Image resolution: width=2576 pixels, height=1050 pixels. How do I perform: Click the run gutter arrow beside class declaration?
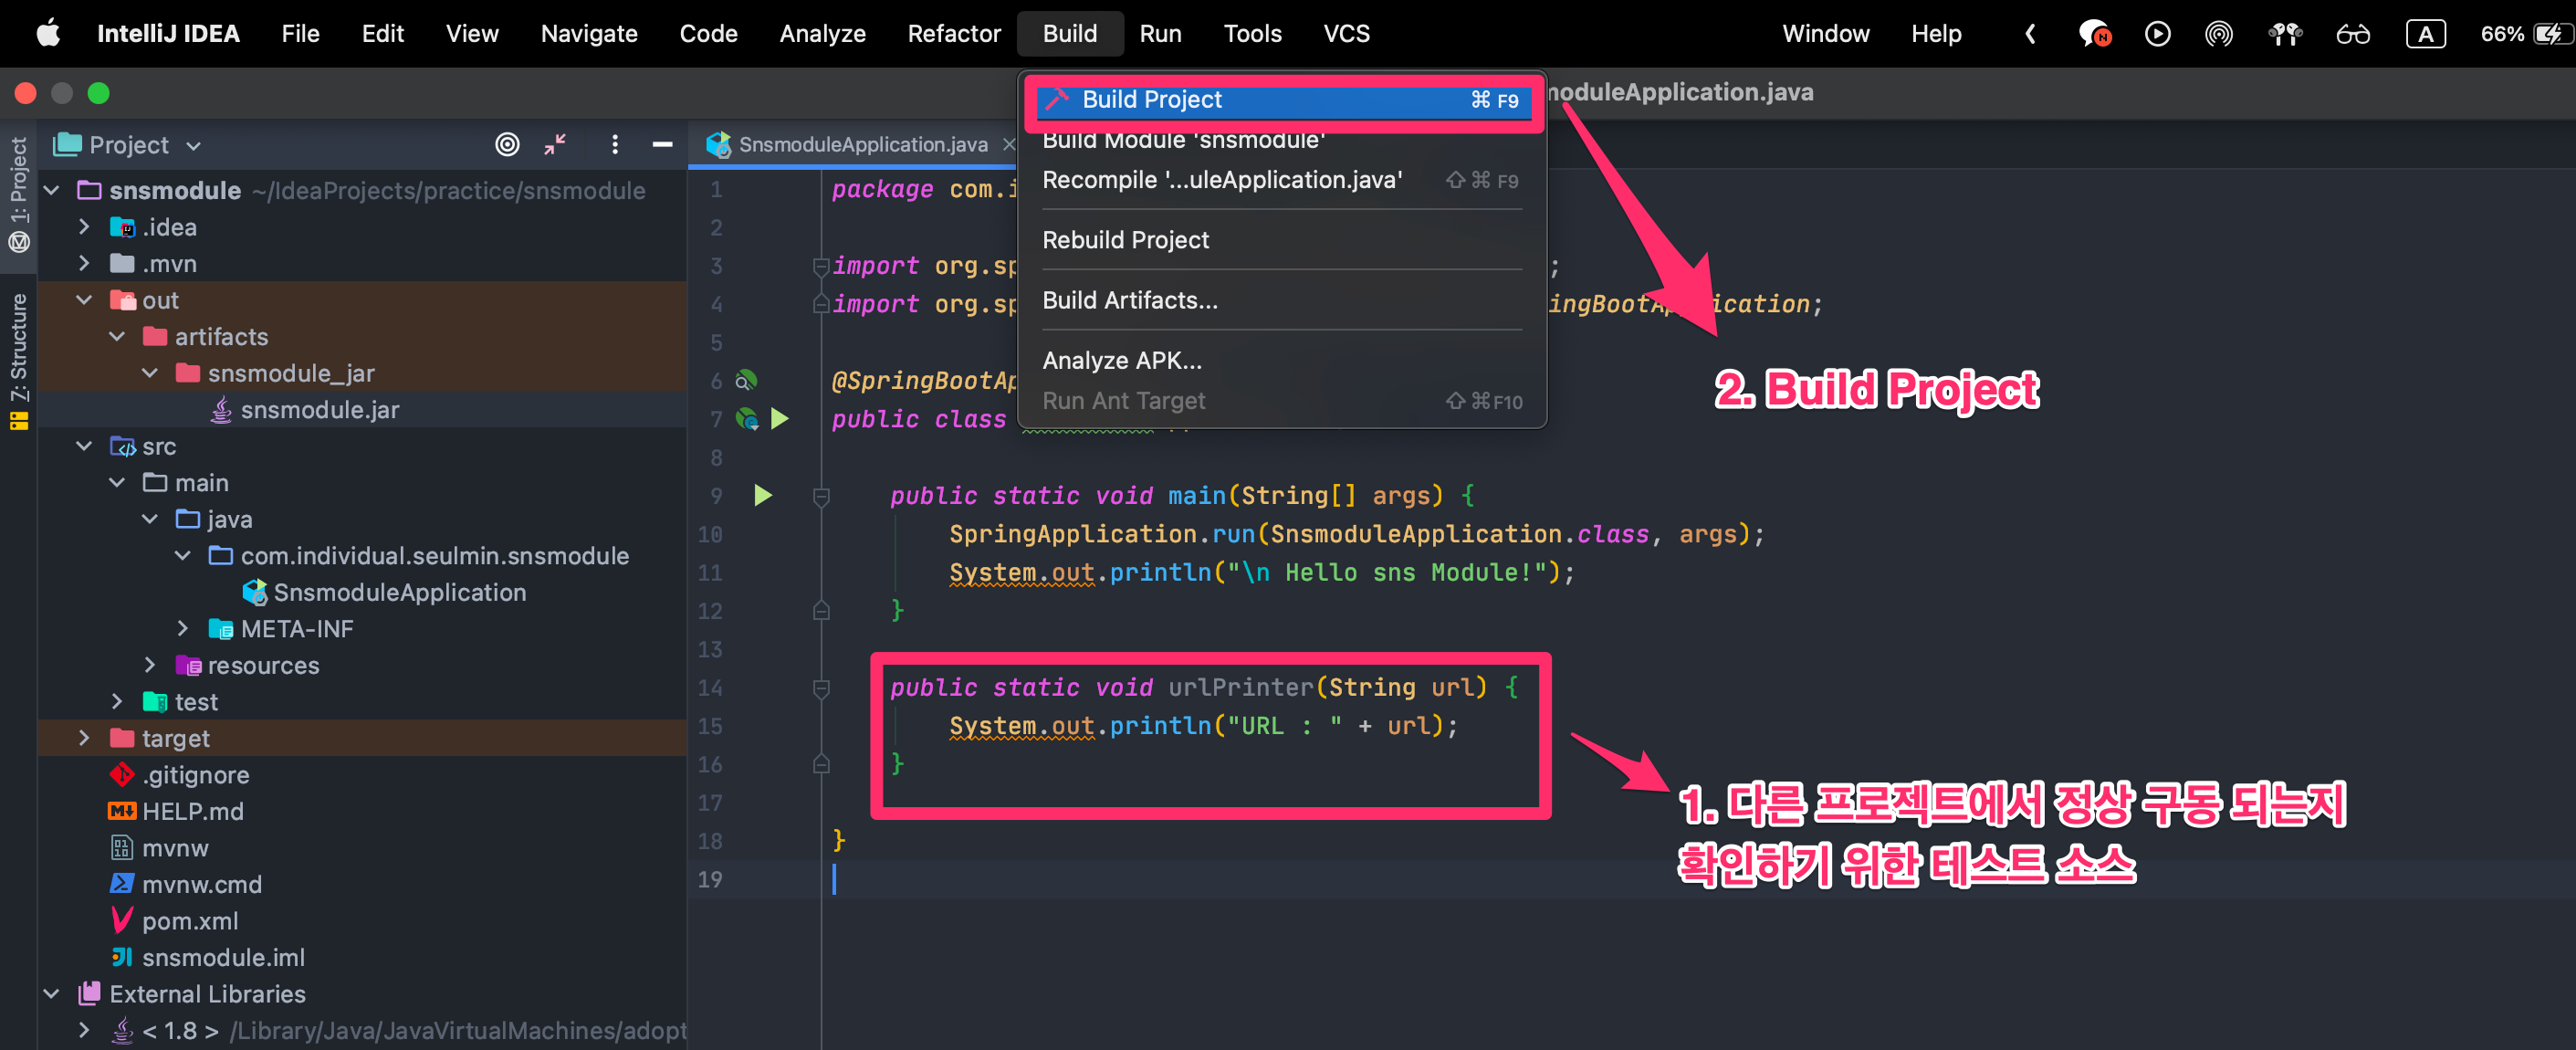pos(780,418)
